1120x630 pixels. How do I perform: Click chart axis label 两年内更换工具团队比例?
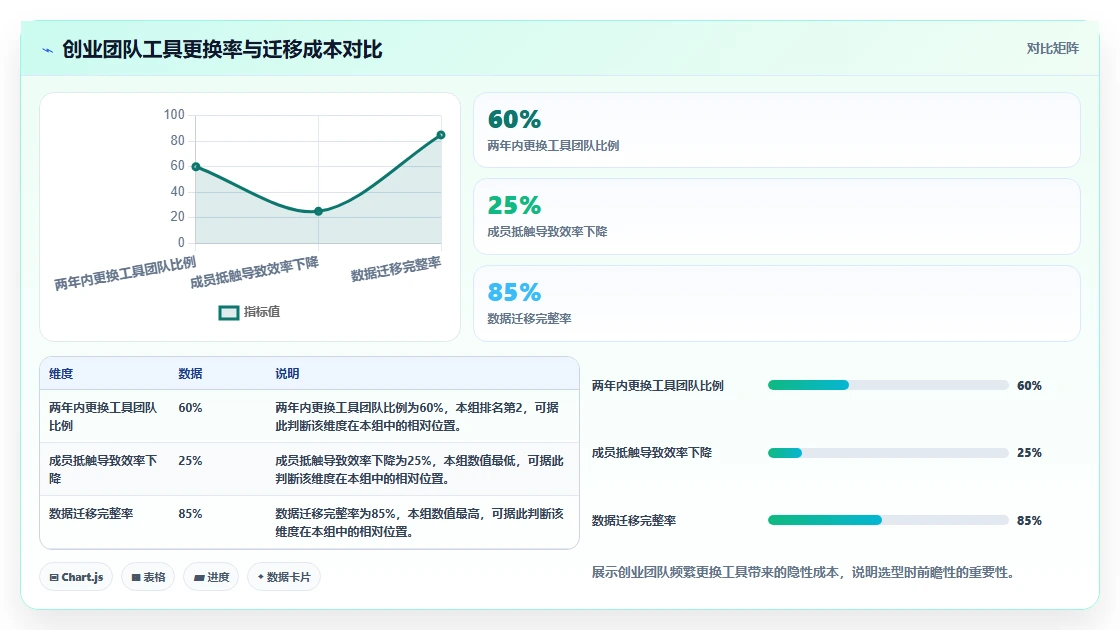pyautogui.click(x=125, y=274)
